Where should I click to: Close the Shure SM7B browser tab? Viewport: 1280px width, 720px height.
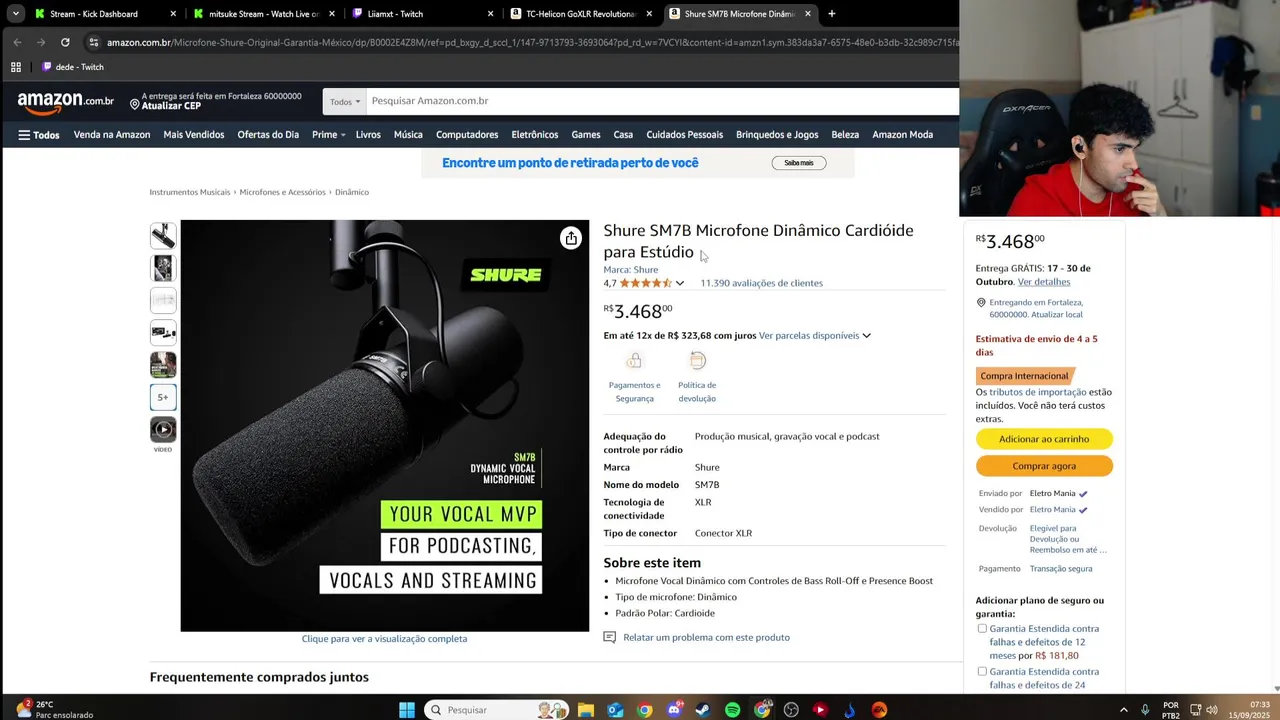coord(807,14)
